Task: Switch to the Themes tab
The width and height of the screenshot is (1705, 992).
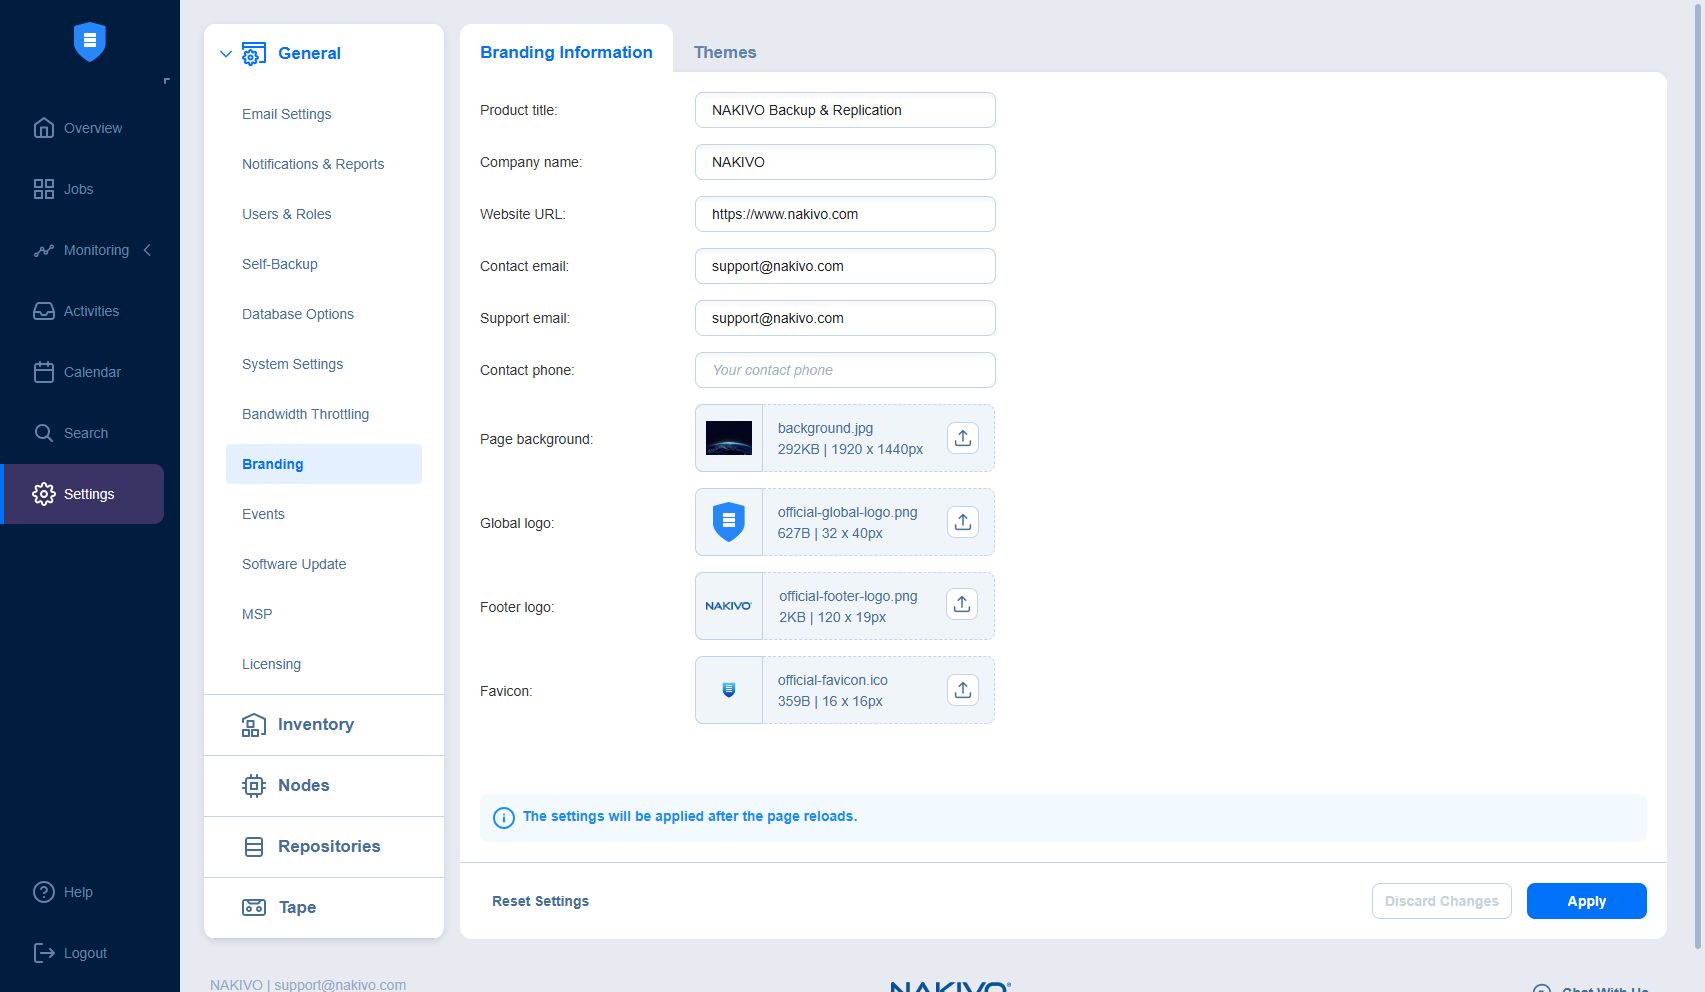Action: (x=725, y=52)
